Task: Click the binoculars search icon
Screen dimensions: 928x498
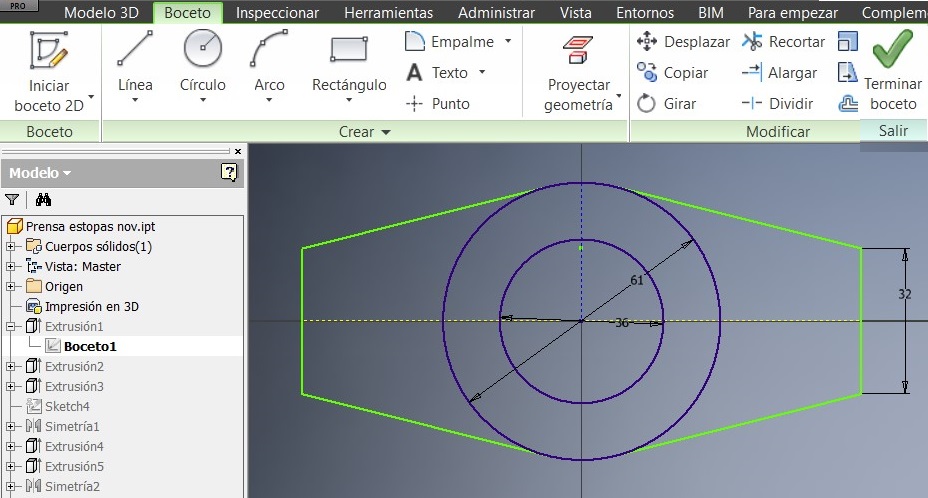Action: pos(43,200)
